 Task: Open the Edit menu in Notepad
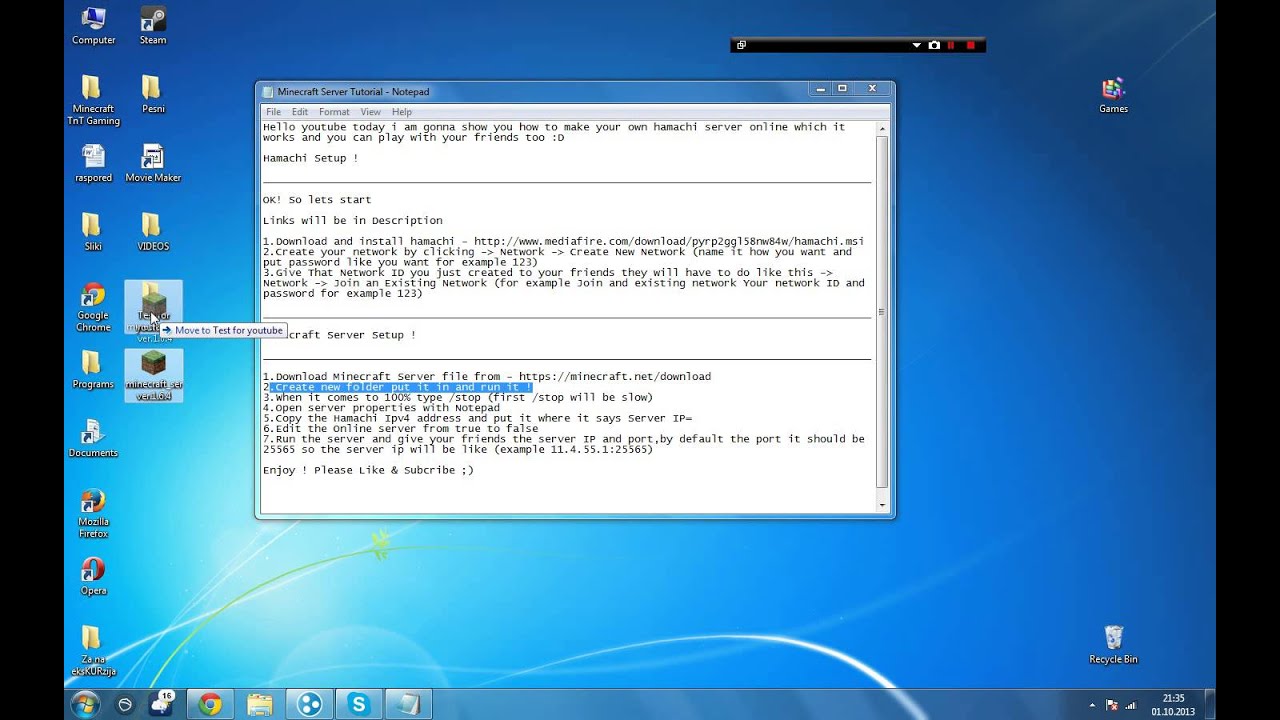click(x=299, y=112)
